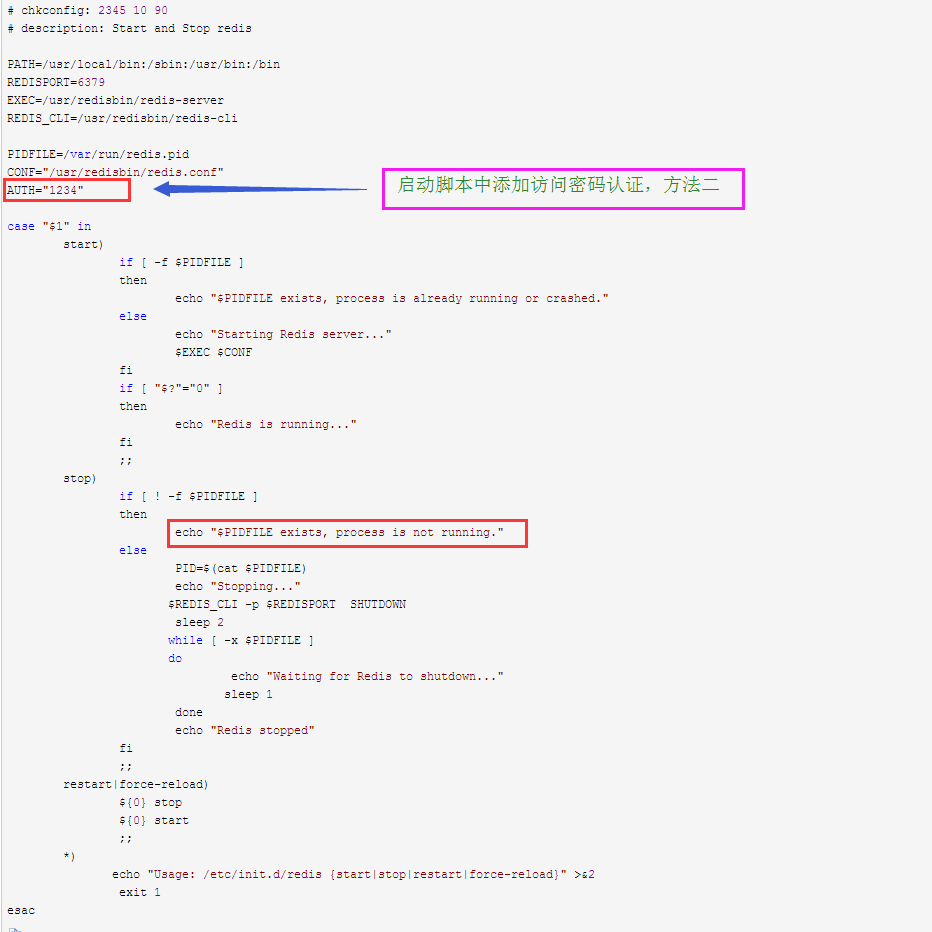This screenshot has height=932, width=932.
Task: Click the 'Usage: /etc/init.d/redis' echo line
Action: click(x=353, y=874)
